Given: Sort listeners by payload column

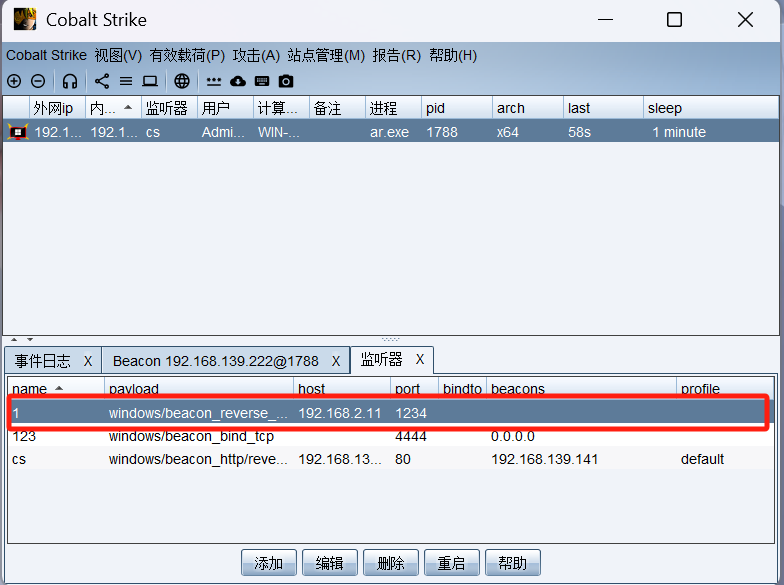Looking at the screenshot, I should click(199, 388).
